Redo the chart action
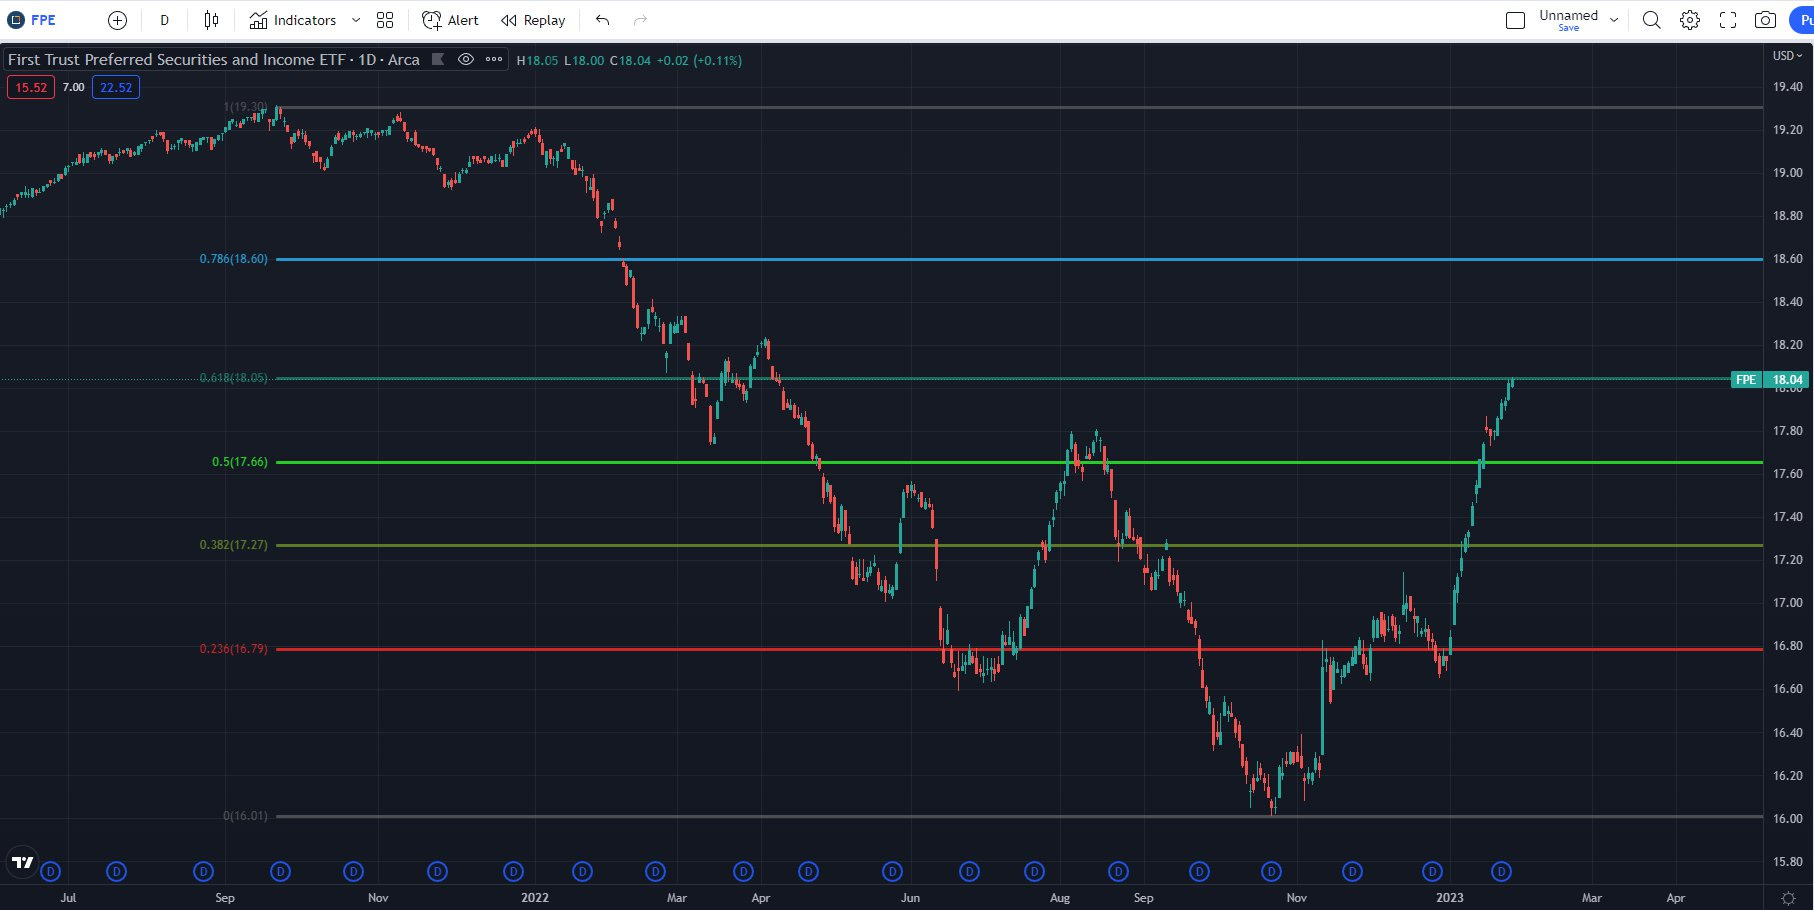The height and width of the screenshot is (910, 1814). point(640,20)
